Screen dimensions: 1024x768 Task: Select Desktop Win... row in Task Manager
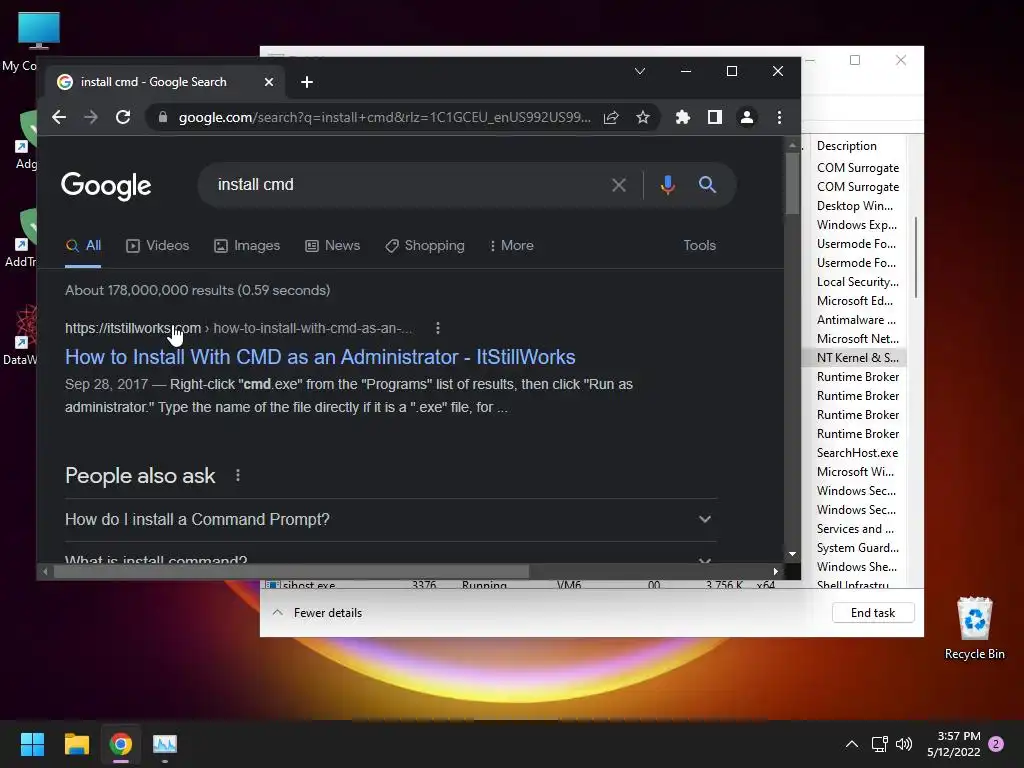(855, 206)
